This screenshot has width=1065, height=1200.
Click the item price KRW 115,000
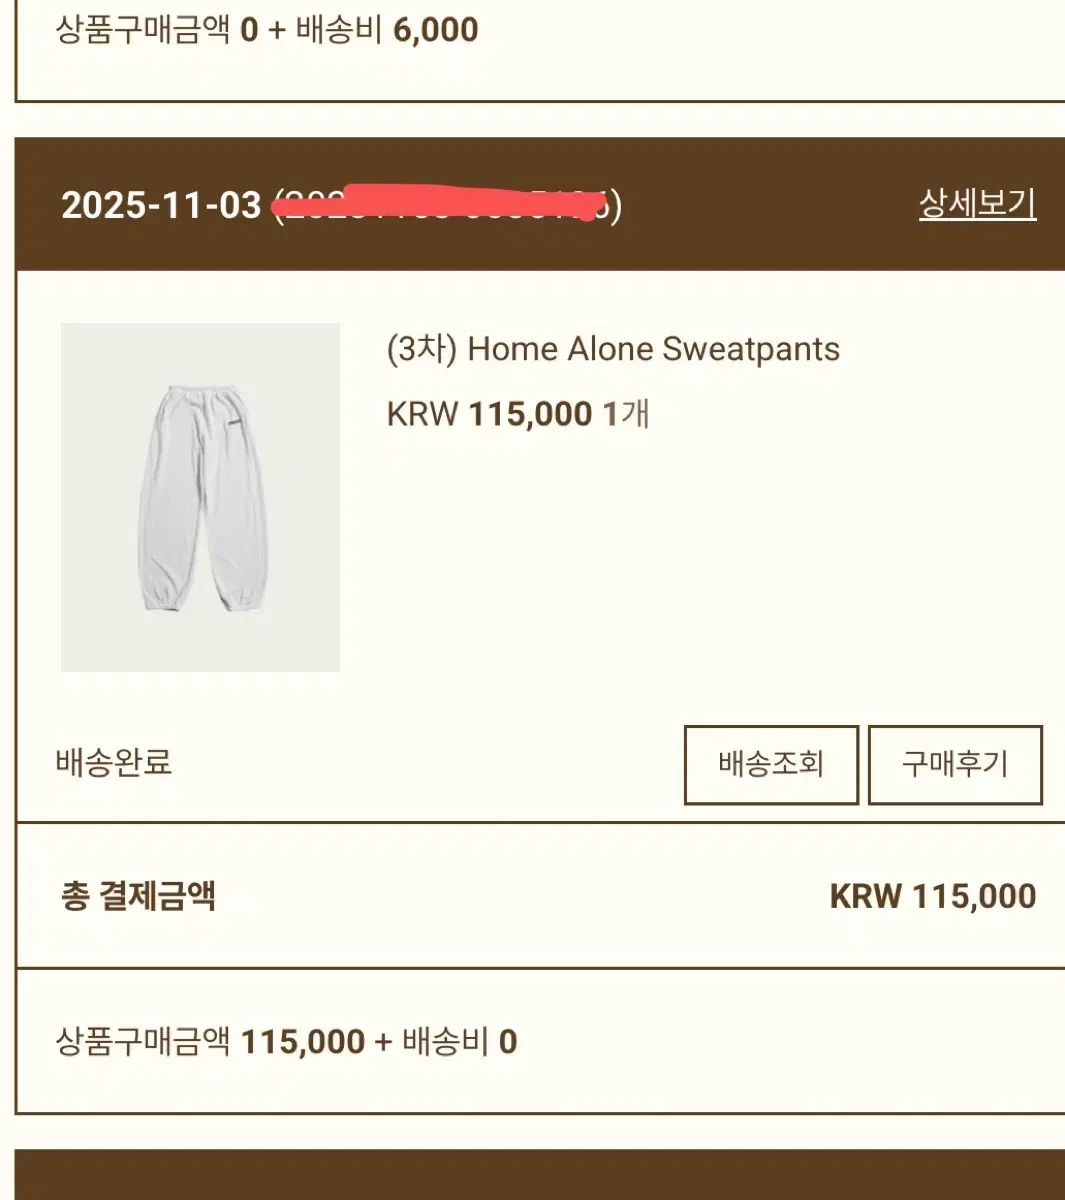coord(489,413)
